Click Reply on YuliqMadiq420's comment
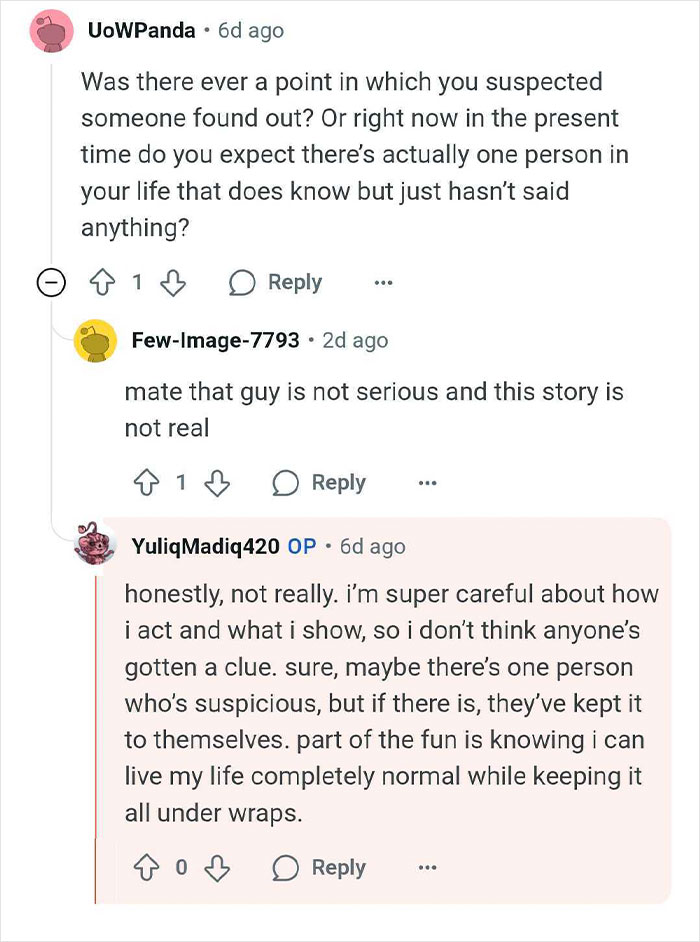The image size is (700, 942). 337,868
